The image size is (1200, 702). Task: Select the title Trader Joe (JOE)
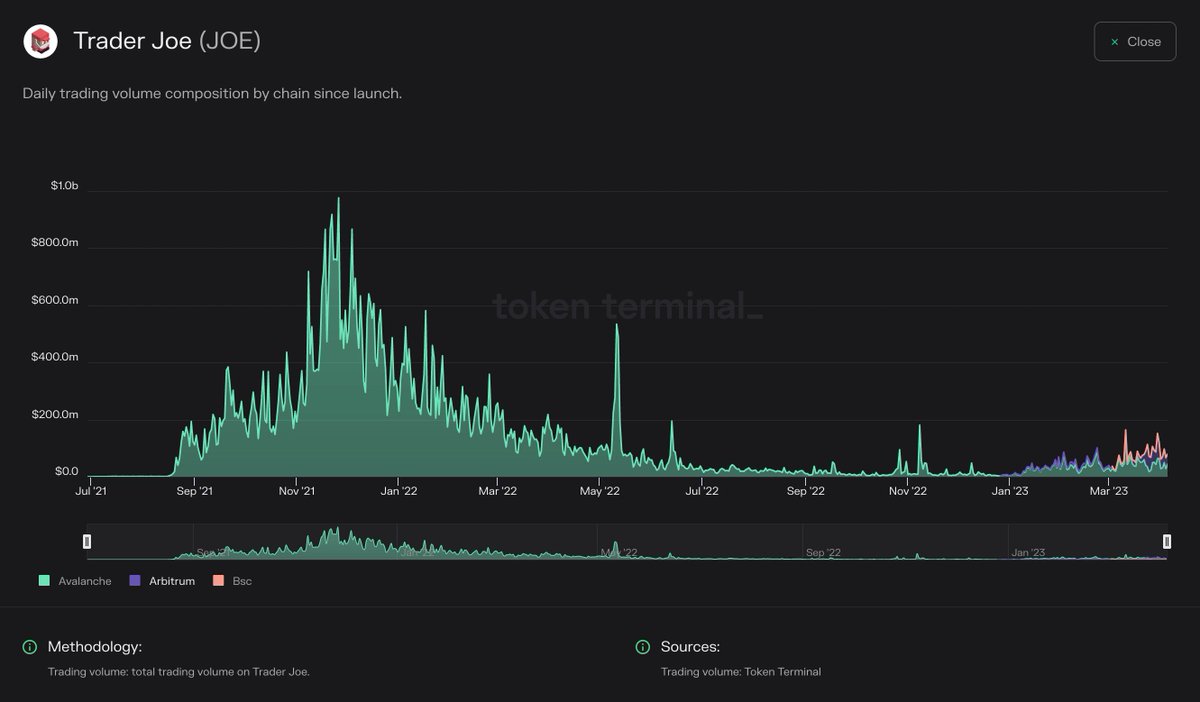pos(166,41)
